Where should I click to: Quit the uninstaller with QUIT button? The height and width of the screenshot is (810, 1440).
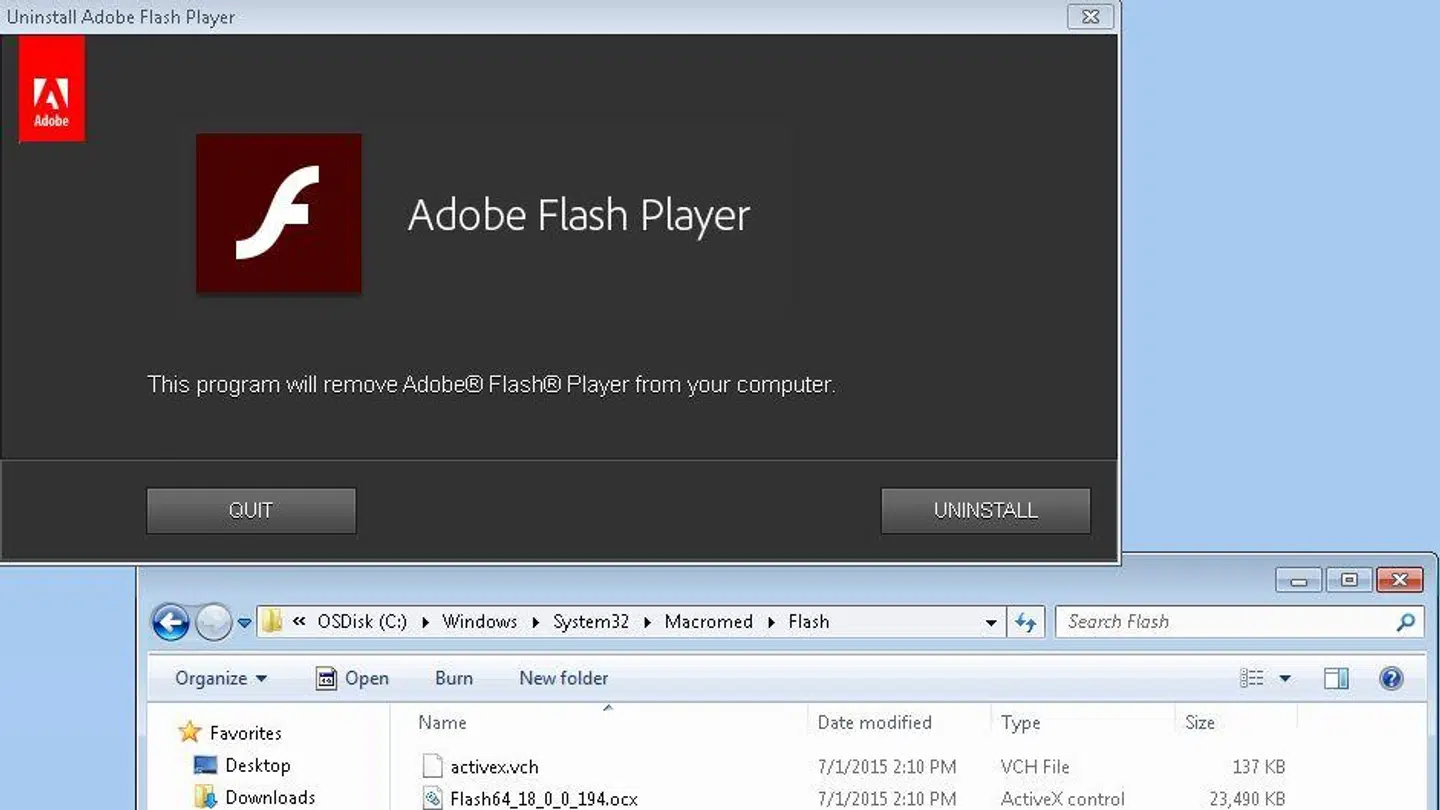click(x=251, y=510)
